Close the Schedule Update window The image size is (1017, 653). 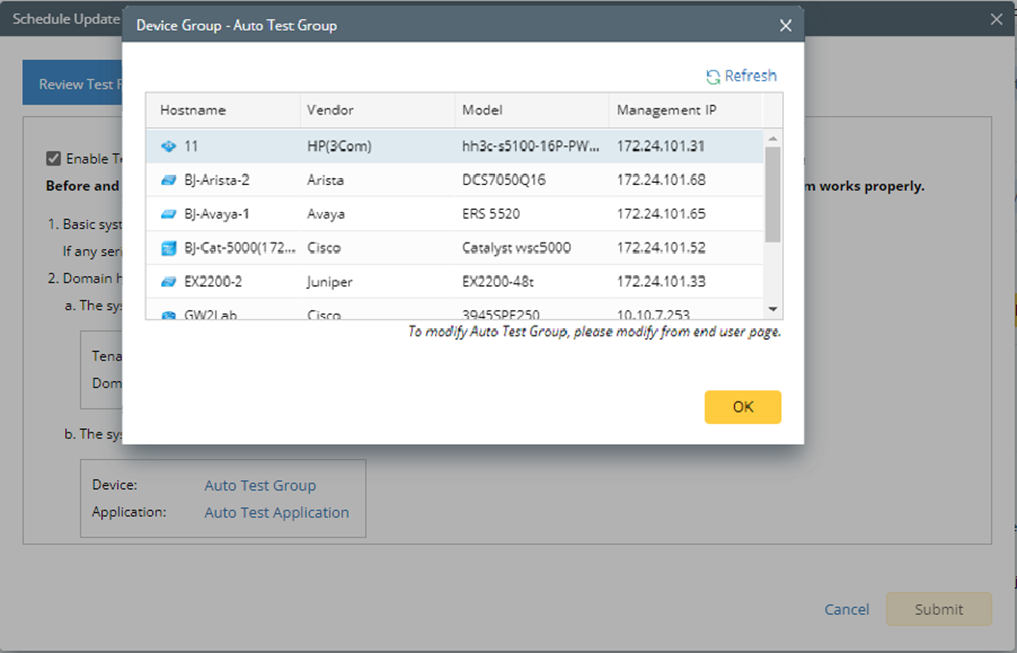[996, 19]
